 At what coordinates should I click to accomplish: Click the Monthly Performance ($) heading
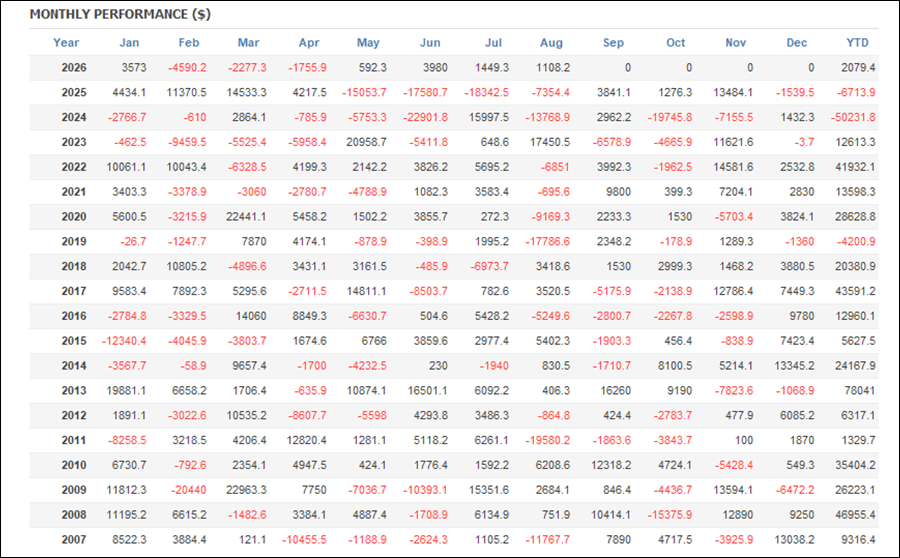[120, 14]
